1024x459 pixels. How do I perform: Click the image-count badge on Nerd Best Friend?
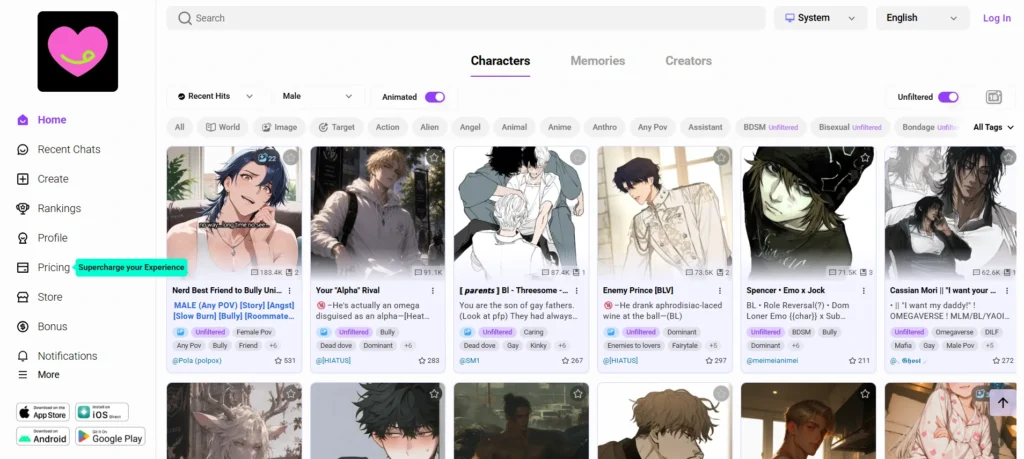click(x=268, y=157)
